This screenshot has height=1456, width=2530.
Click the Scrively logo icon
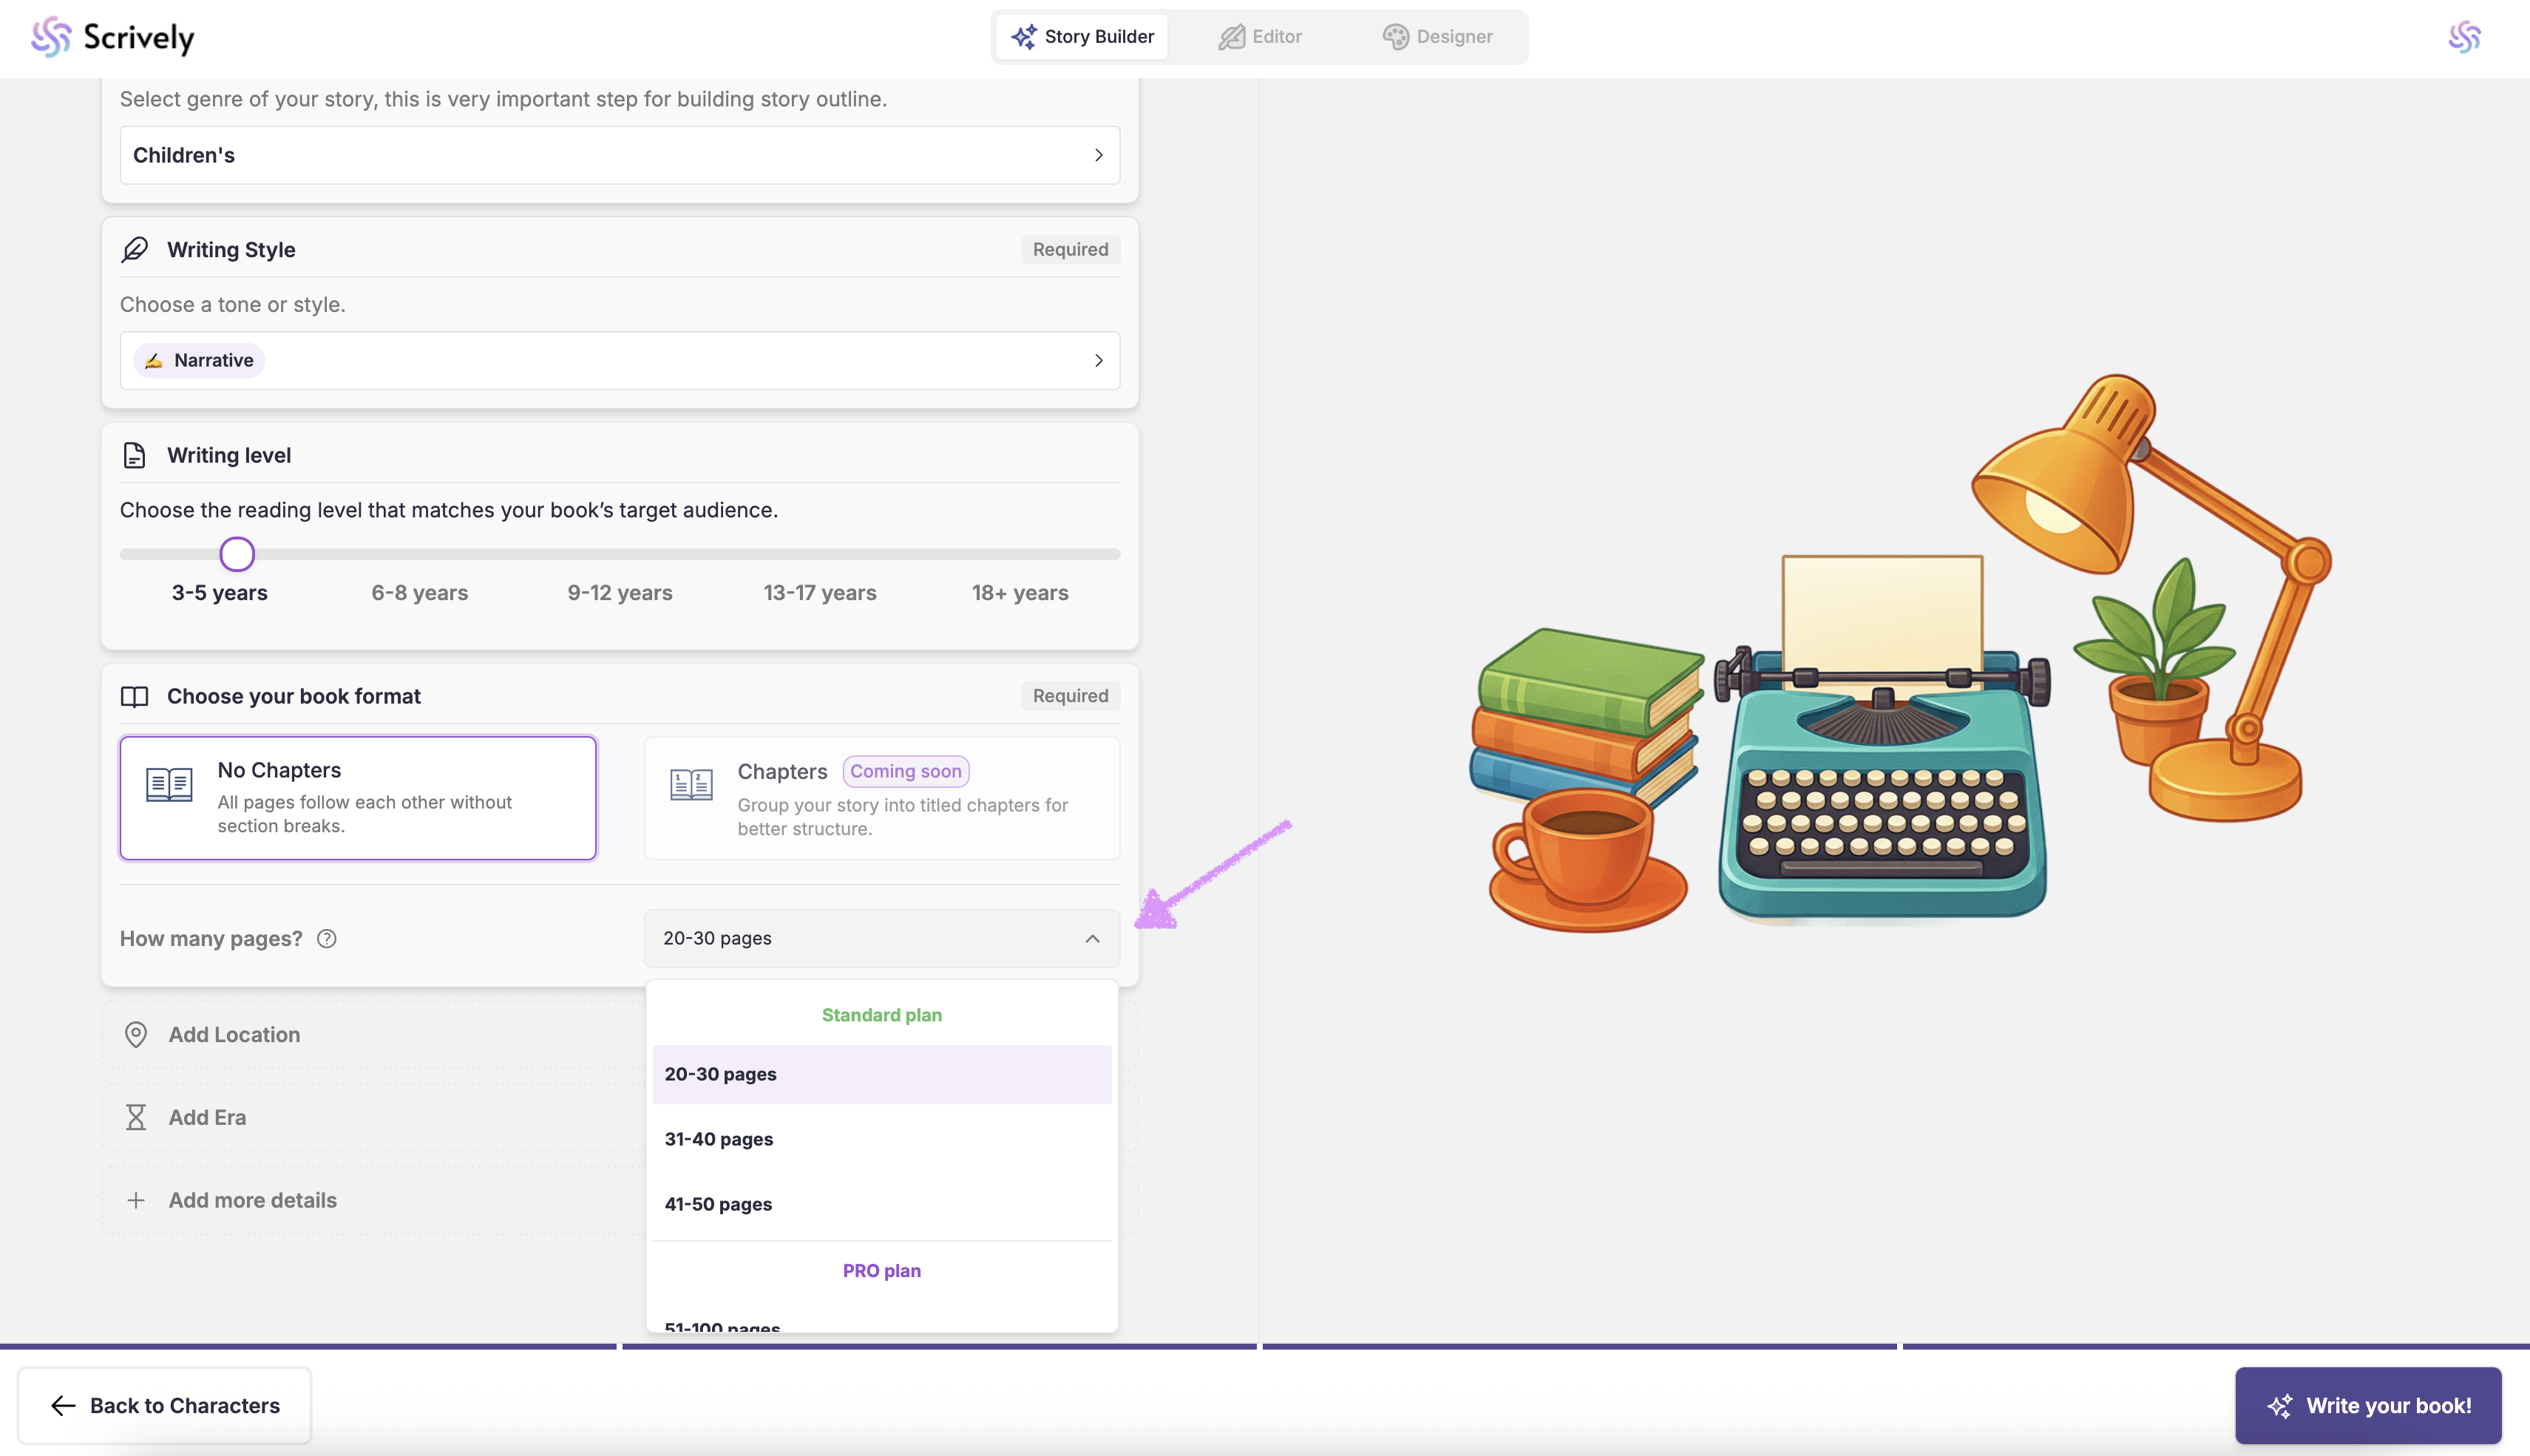tap(50, 37)
